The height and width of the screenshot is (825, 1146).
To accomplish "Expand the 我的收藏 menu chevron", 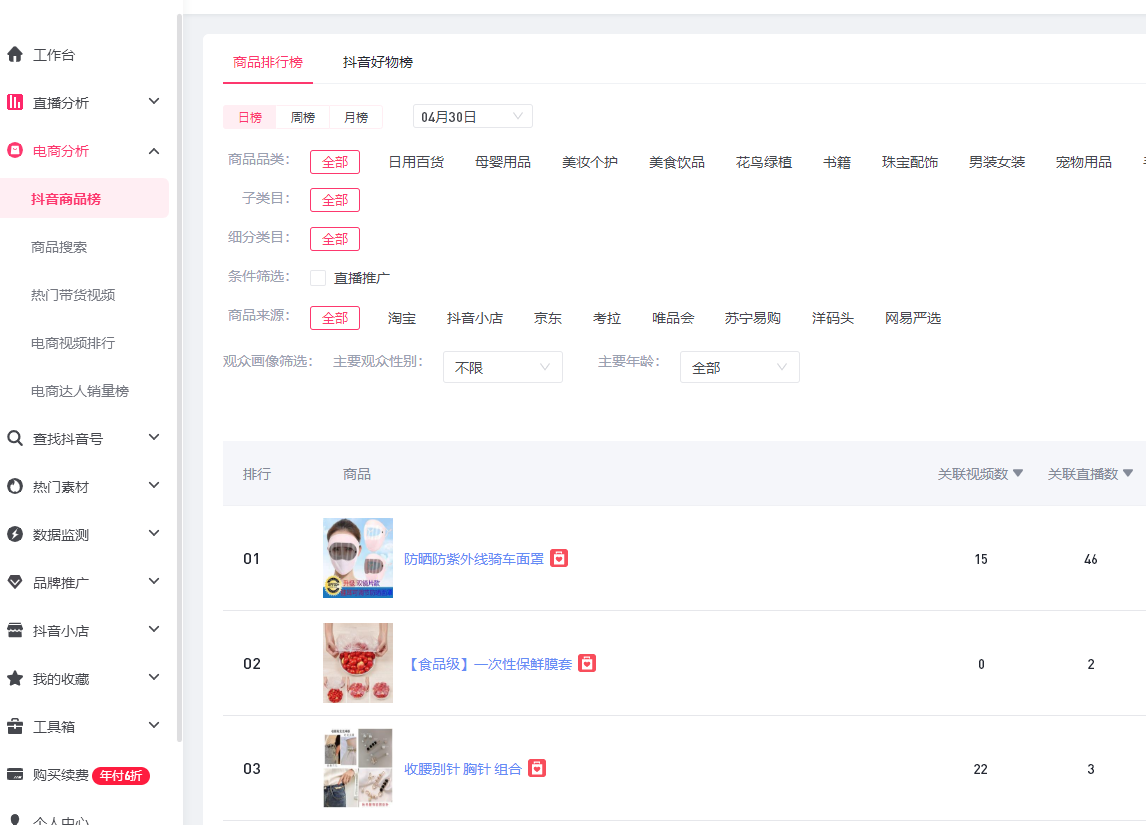I will (153, 677).
